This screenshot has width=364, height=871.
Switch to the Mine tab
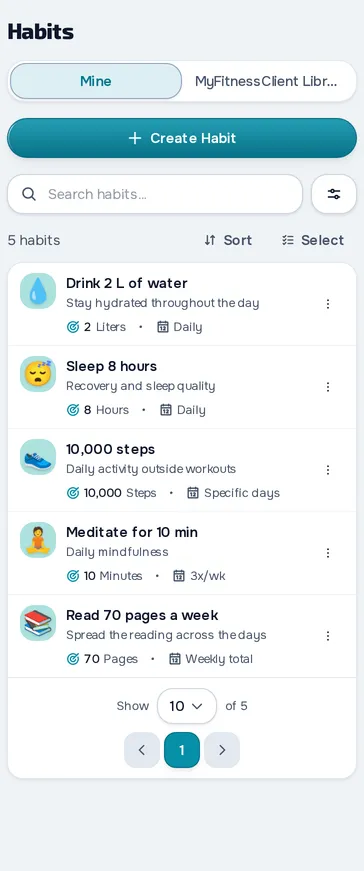coord(96,81)
